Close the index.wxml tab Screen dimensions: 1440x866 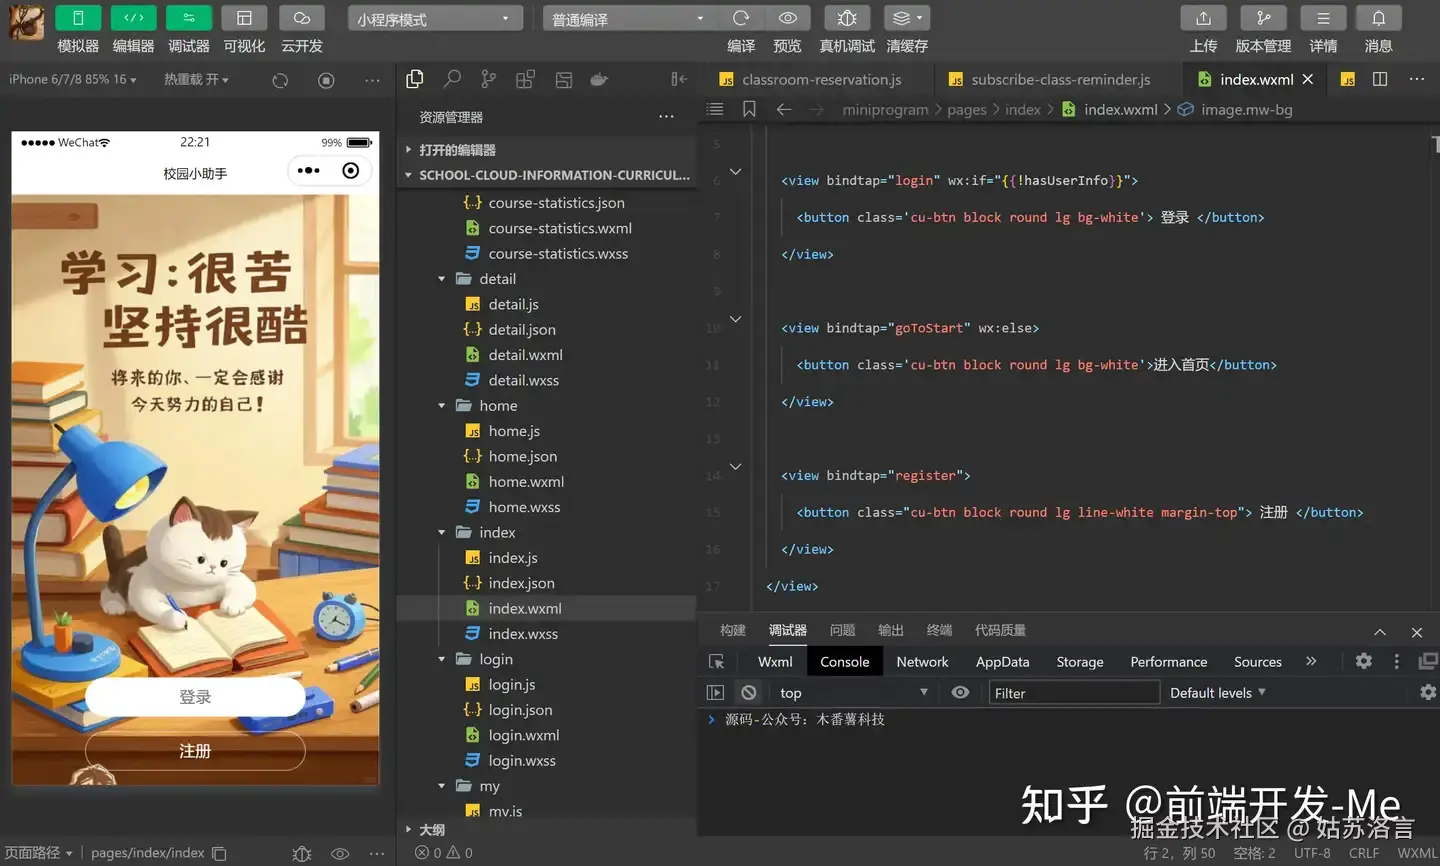click(1307, 79)
